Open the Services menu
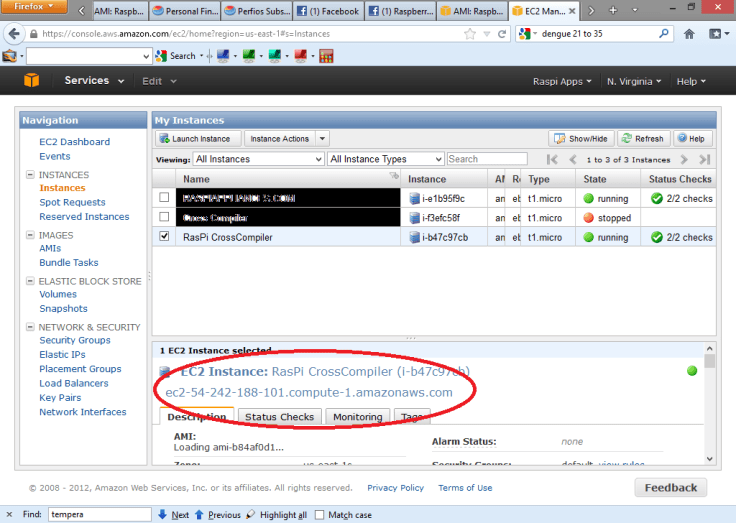This screenshot has width=736, height=523. pos(94,81)
